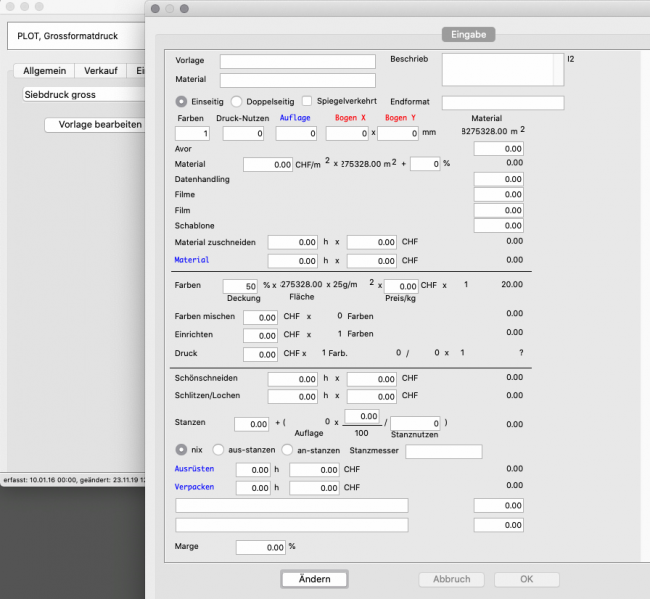Pick the an-stanzen radio option
The image size is (650, 599).
click(288, 450)
